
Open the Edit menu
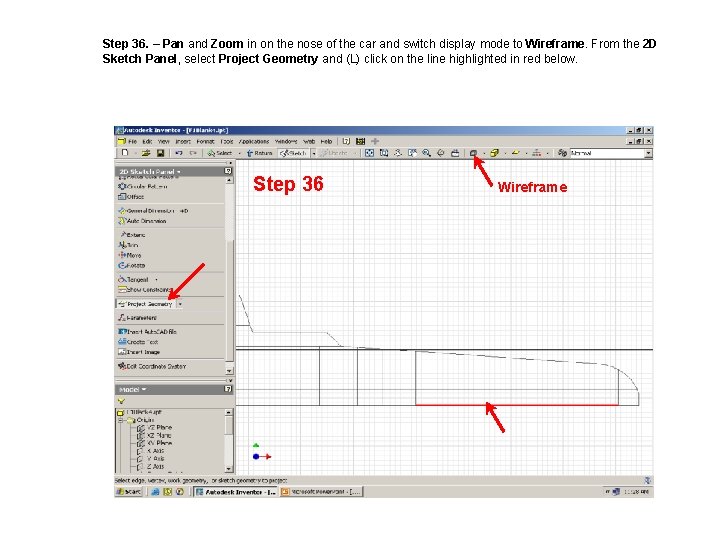(147, 141)
